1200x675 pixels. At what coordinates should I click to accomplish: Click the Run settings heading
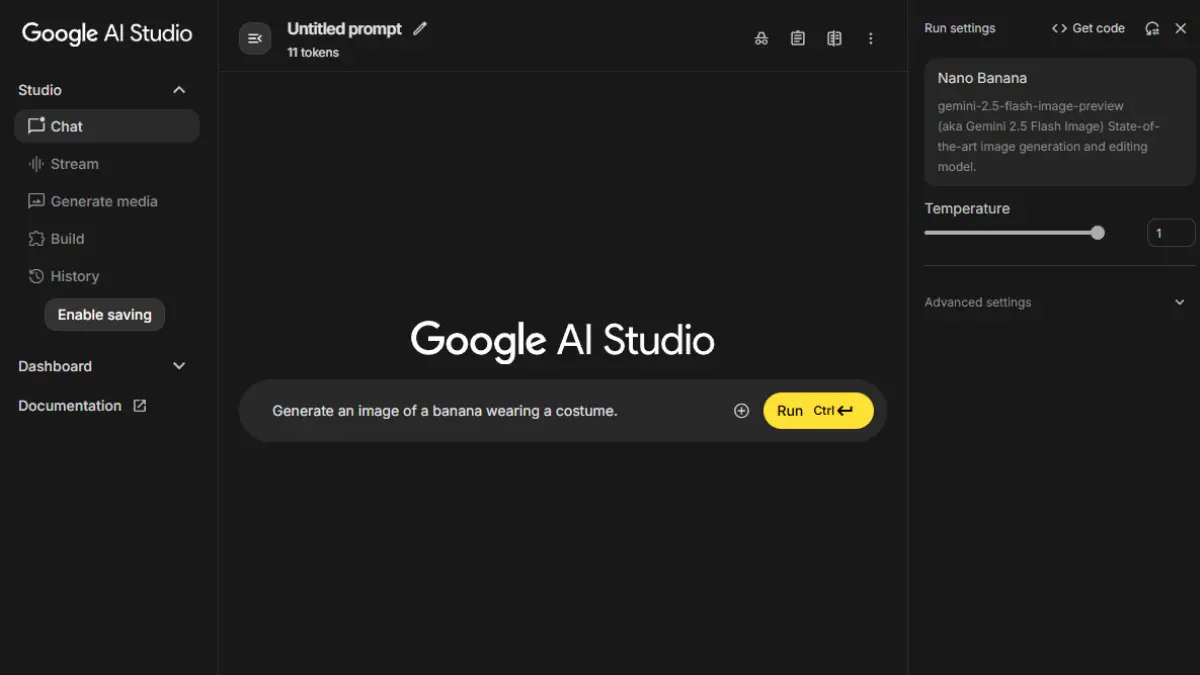coord(960,28)
